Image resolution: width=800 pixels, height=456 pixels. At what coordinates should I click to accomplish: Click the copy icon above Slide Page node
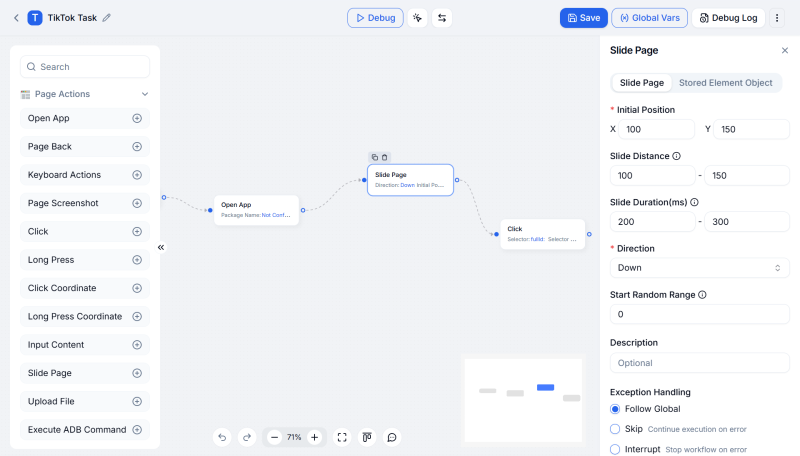374,157
